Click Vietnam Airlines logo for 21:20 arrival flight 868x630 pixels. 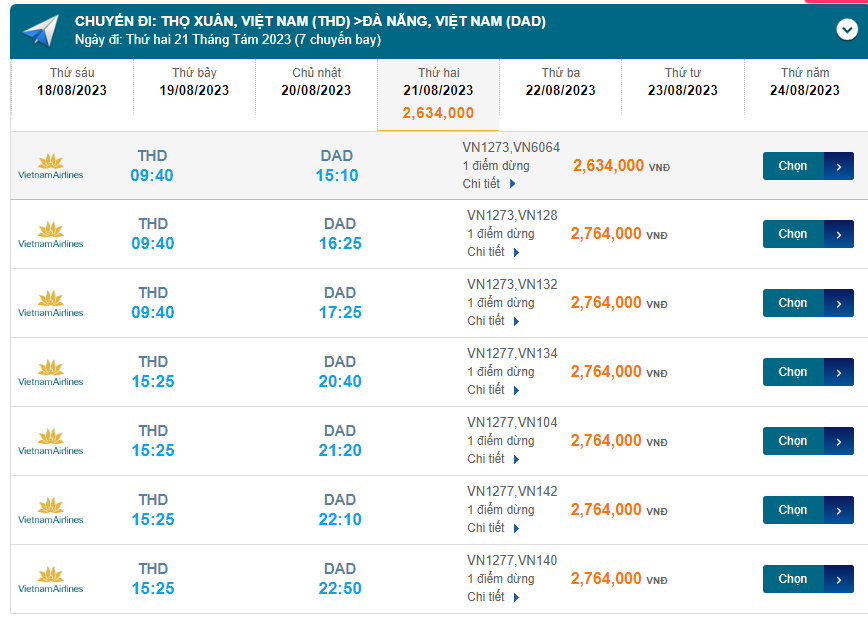[x=50, y=442]
